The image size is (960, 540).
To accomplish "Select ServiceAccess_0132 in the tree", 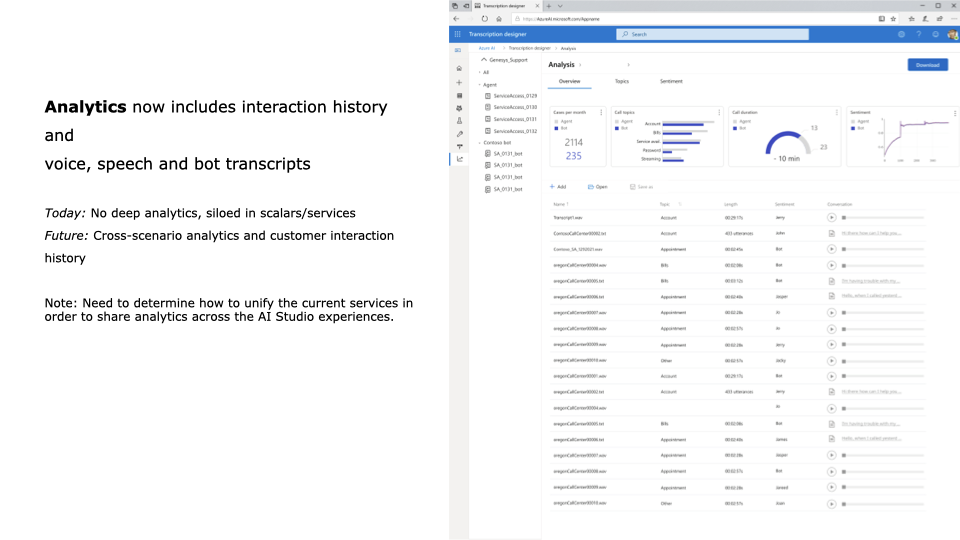I will [511, 131].
